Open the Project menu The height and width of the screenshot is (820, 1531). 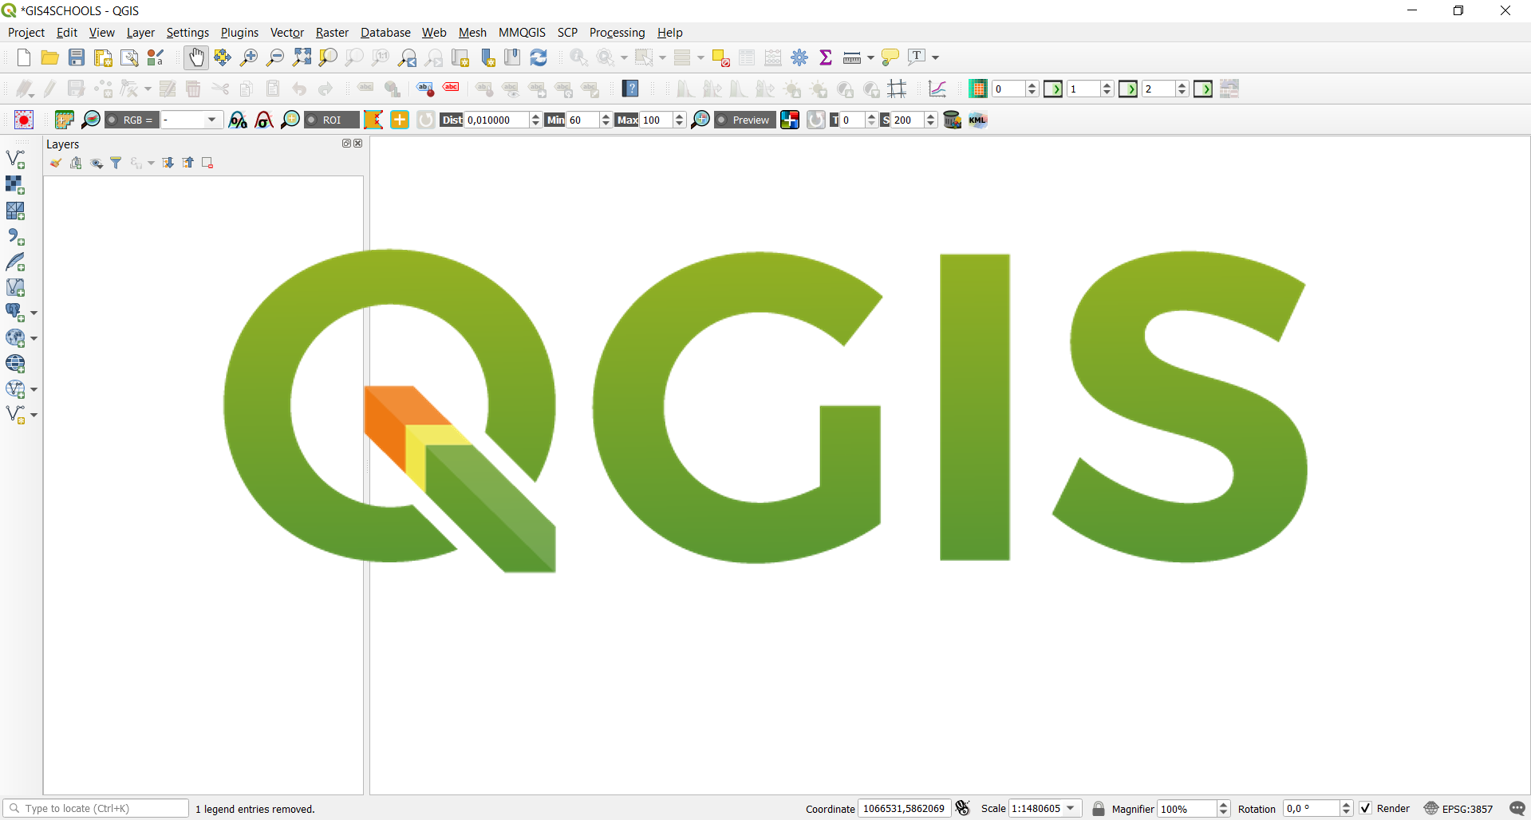26,33
